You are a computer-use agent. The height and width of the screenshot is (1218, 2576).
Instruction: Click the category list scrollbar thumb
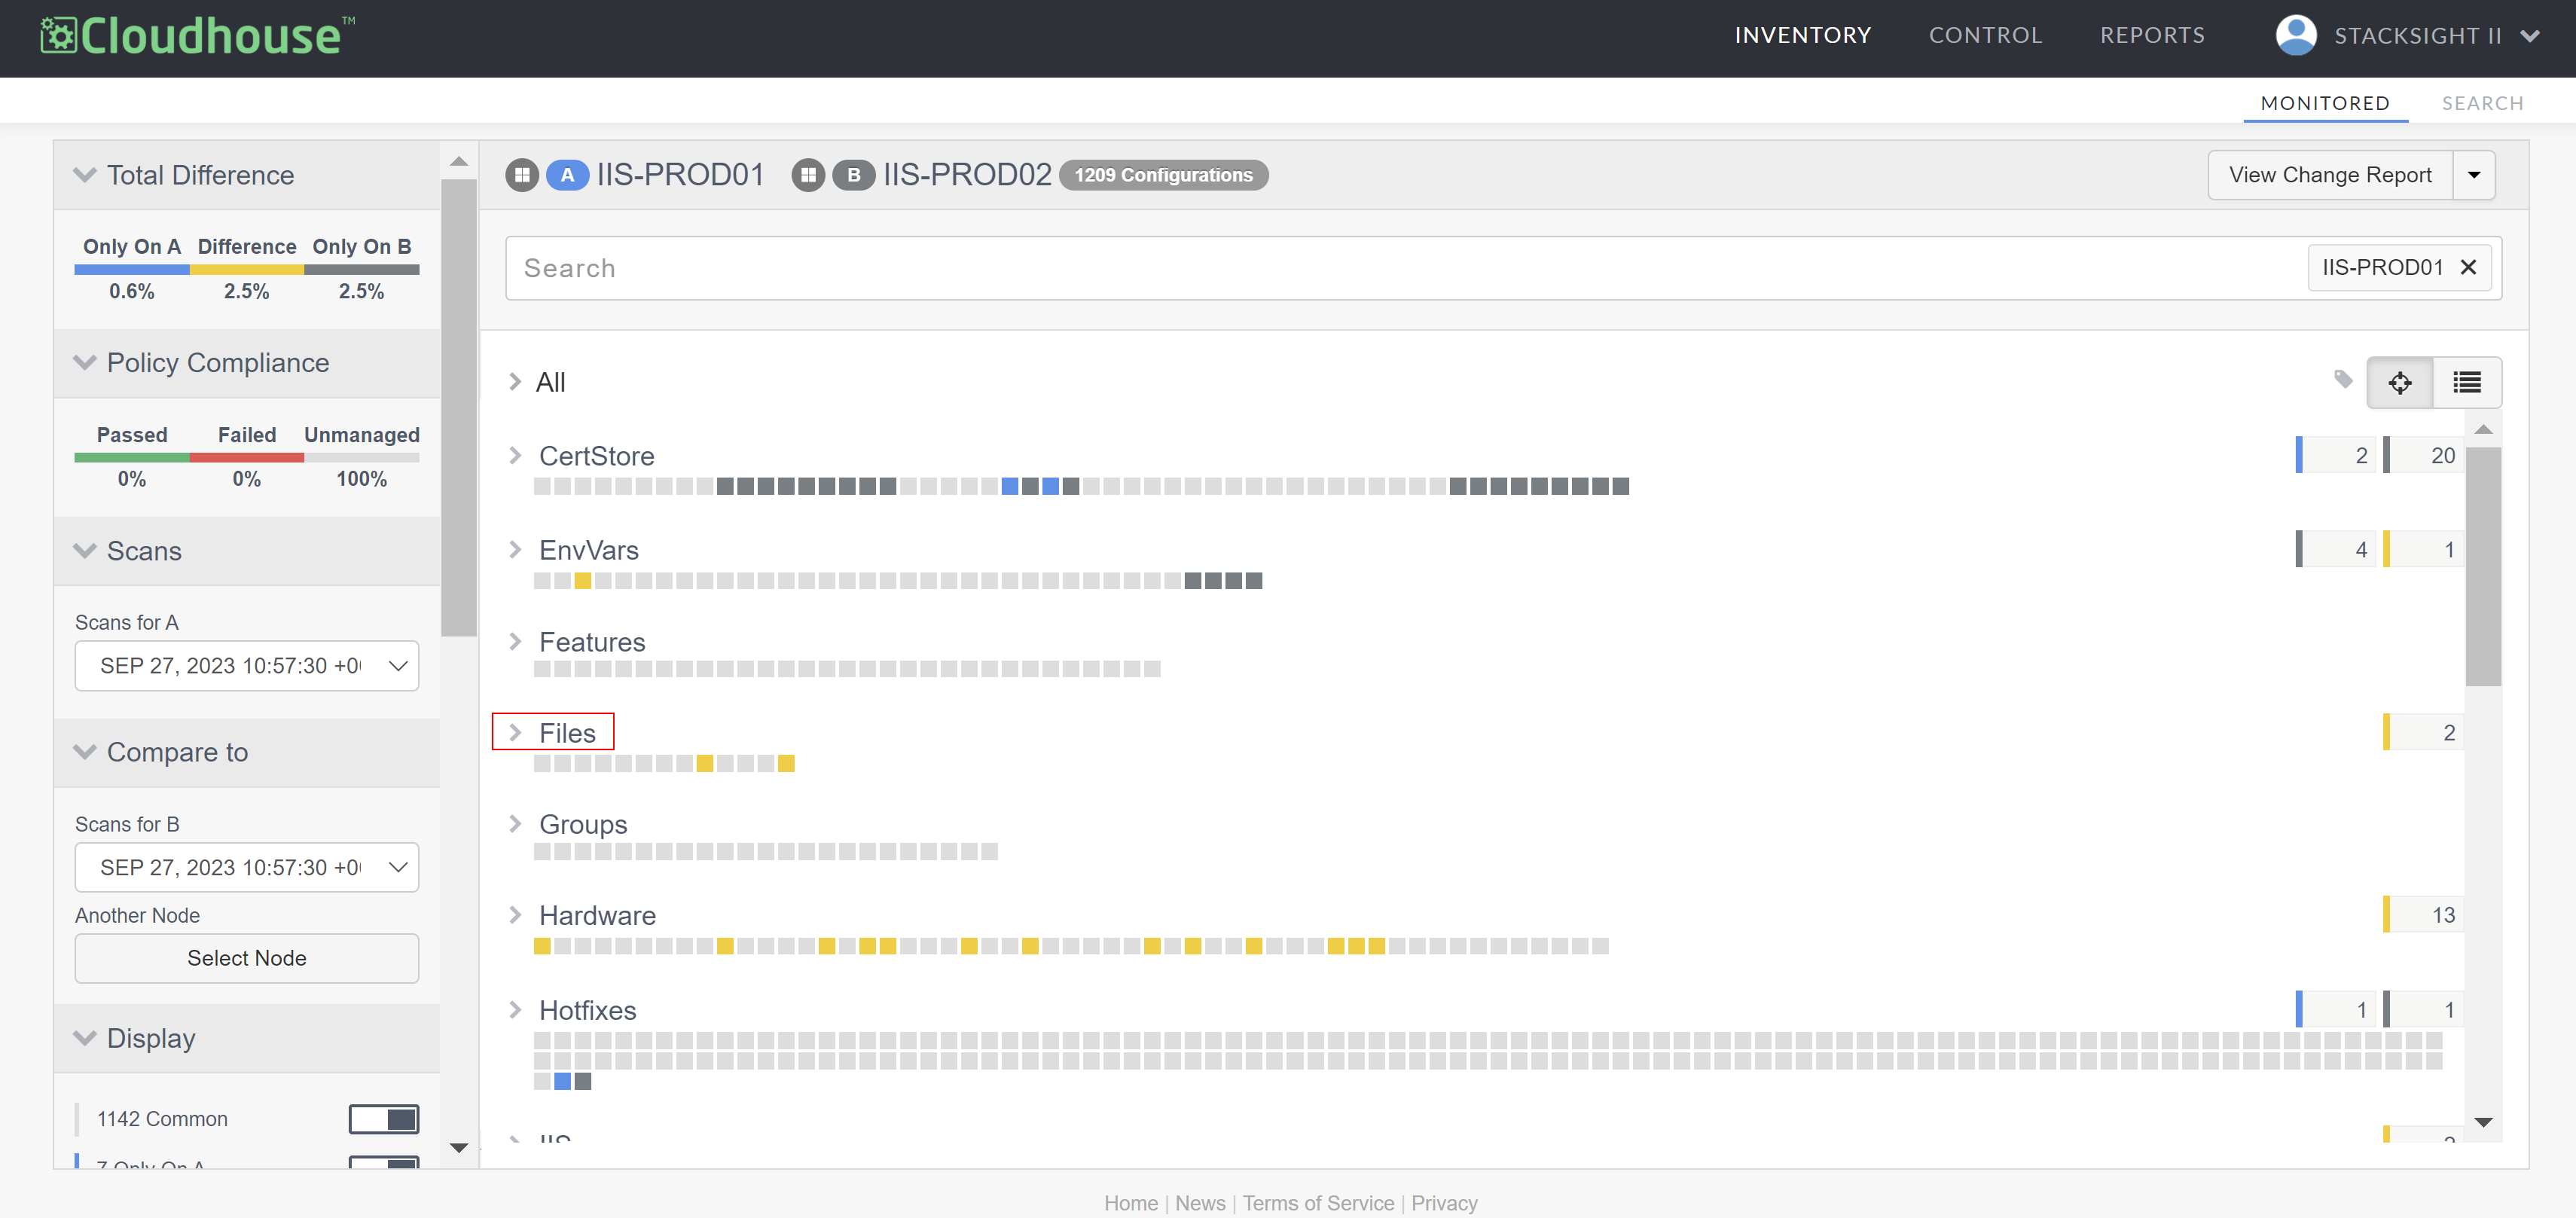(2483, 566)
